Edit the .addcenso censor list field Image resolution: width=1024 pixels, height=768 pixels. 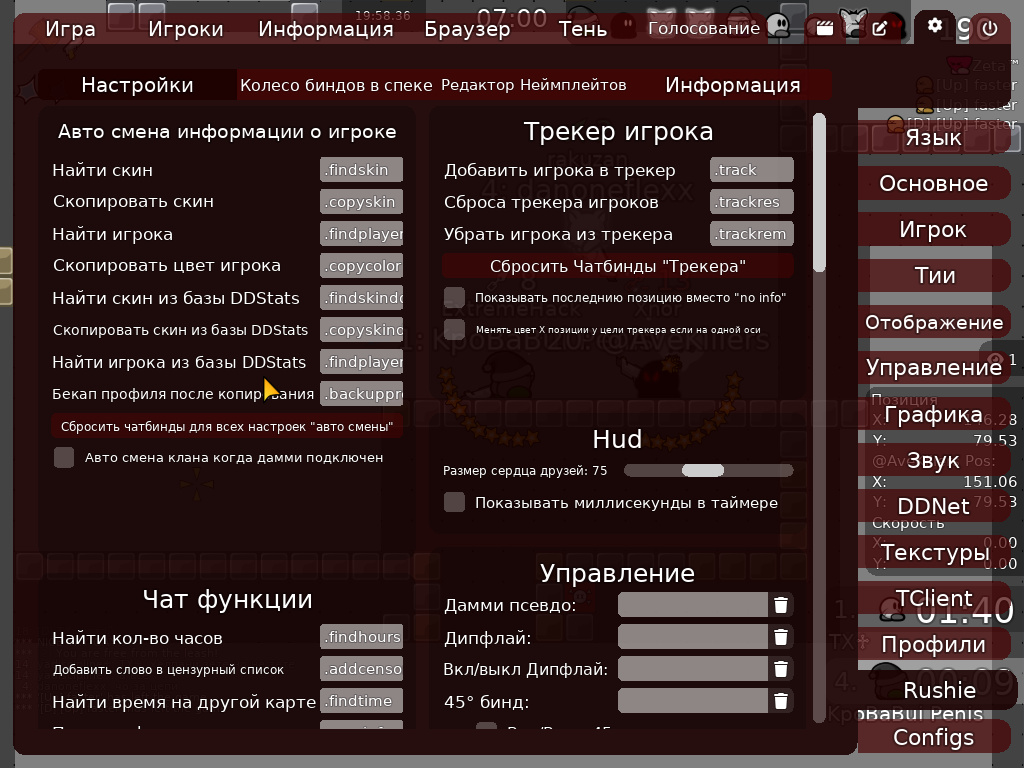click(361, 669)
